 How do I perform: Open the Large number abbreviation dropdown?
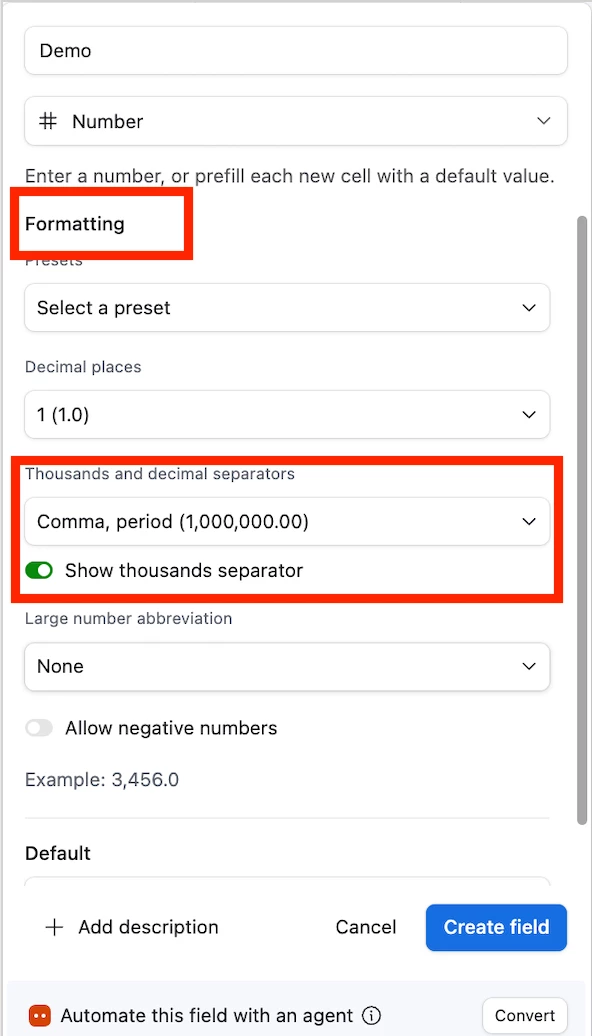[x=287, y=666]
